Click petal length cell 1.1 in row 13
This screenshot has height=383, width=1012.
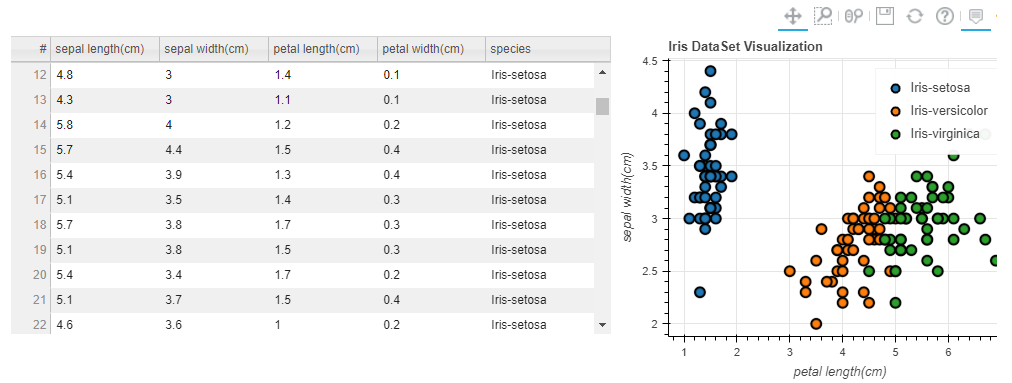323,100
